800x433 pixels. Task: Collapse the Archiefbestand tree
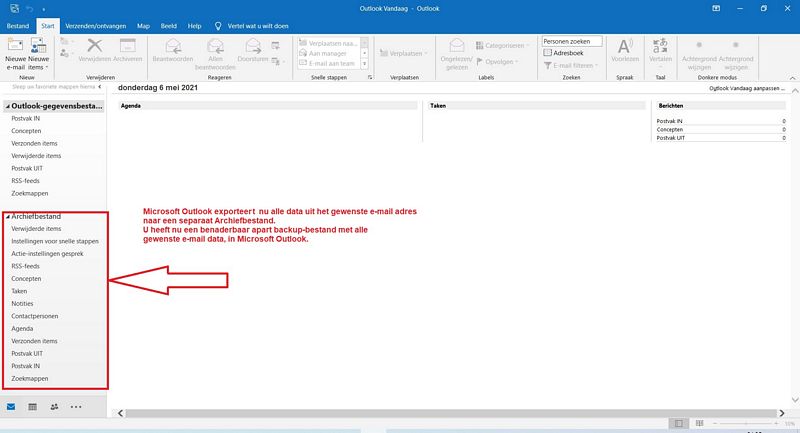pyautogui.click(x=8, y=217)
